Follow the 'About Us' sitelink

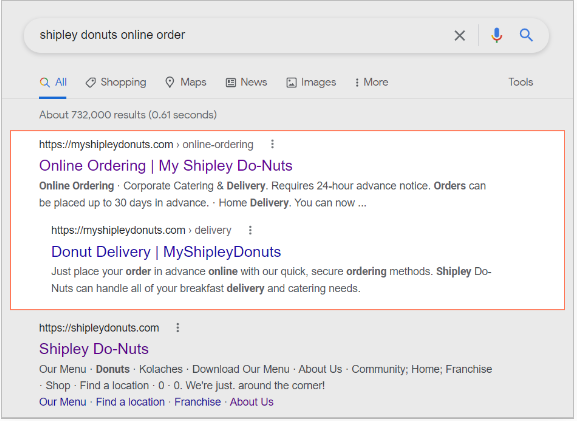tap(252, 402)
